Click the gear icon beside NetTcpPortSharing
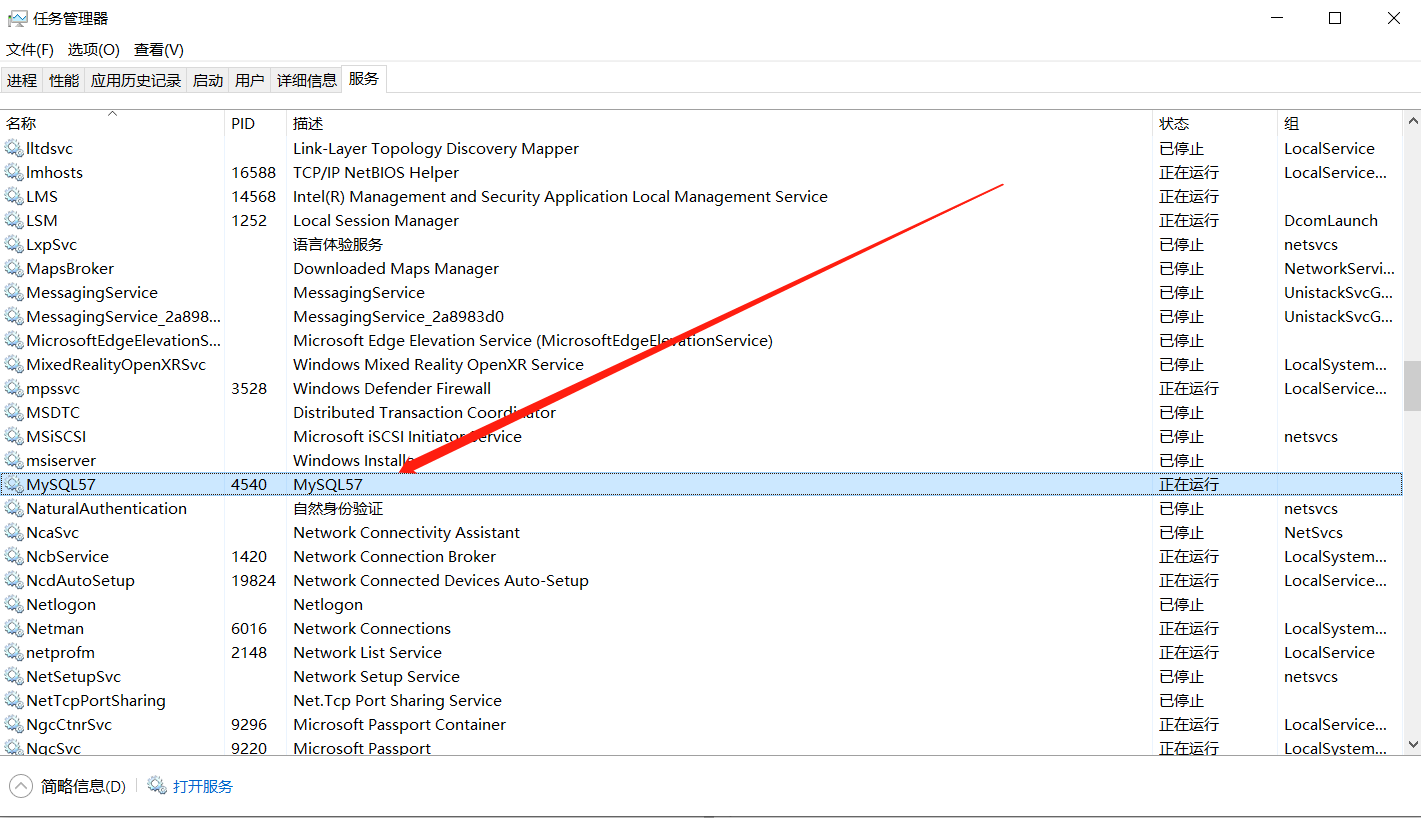The width and height of the screenshot is (1421, 818). (13, 700)
